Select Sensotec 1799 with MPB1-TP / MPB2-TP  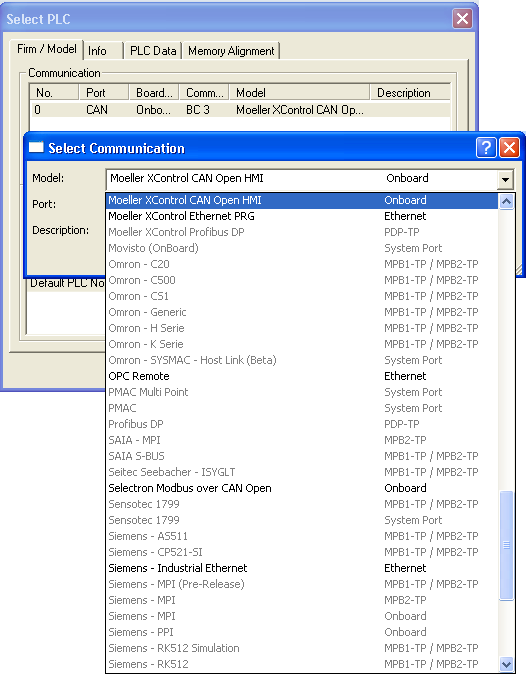click(302, 504)
